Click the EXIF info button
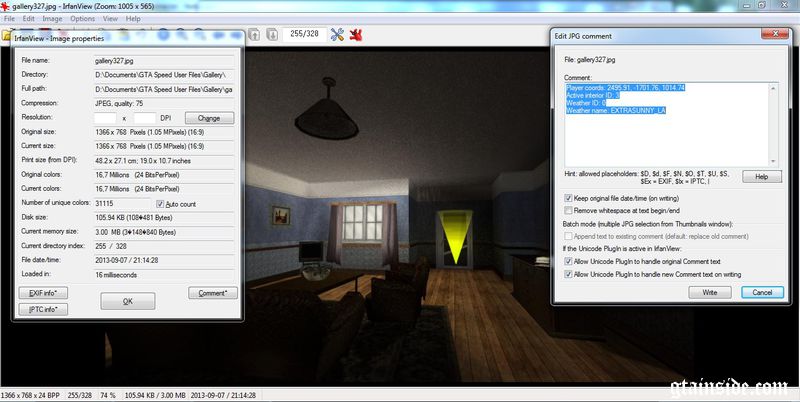800x402 pixels. click(43, 293)
